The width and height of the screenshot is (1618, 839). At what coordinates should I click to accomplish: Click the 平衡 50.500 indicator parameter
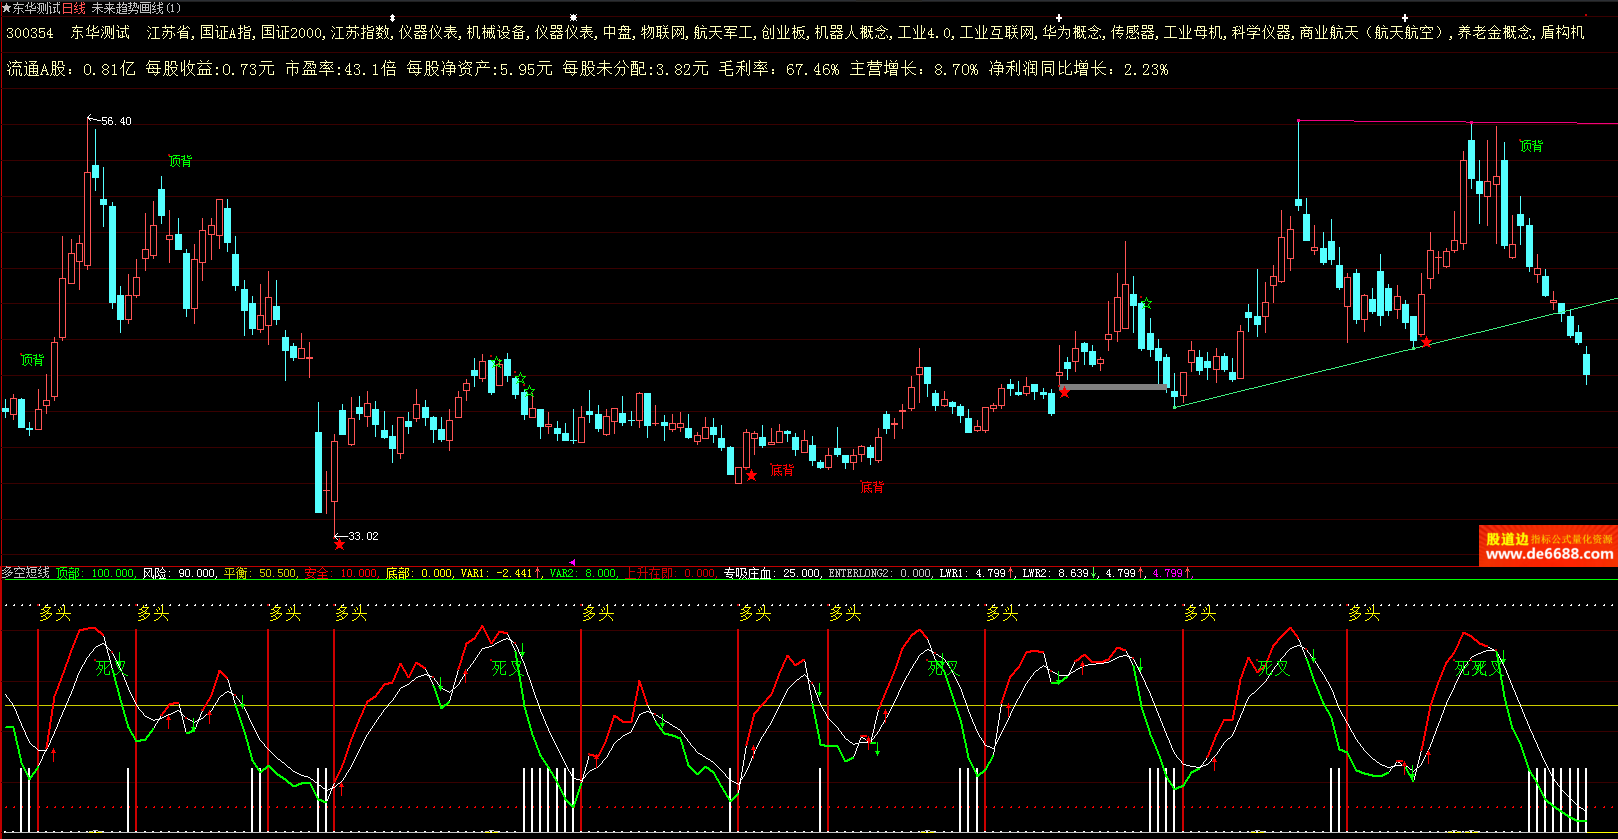click(x=259, y=573)
